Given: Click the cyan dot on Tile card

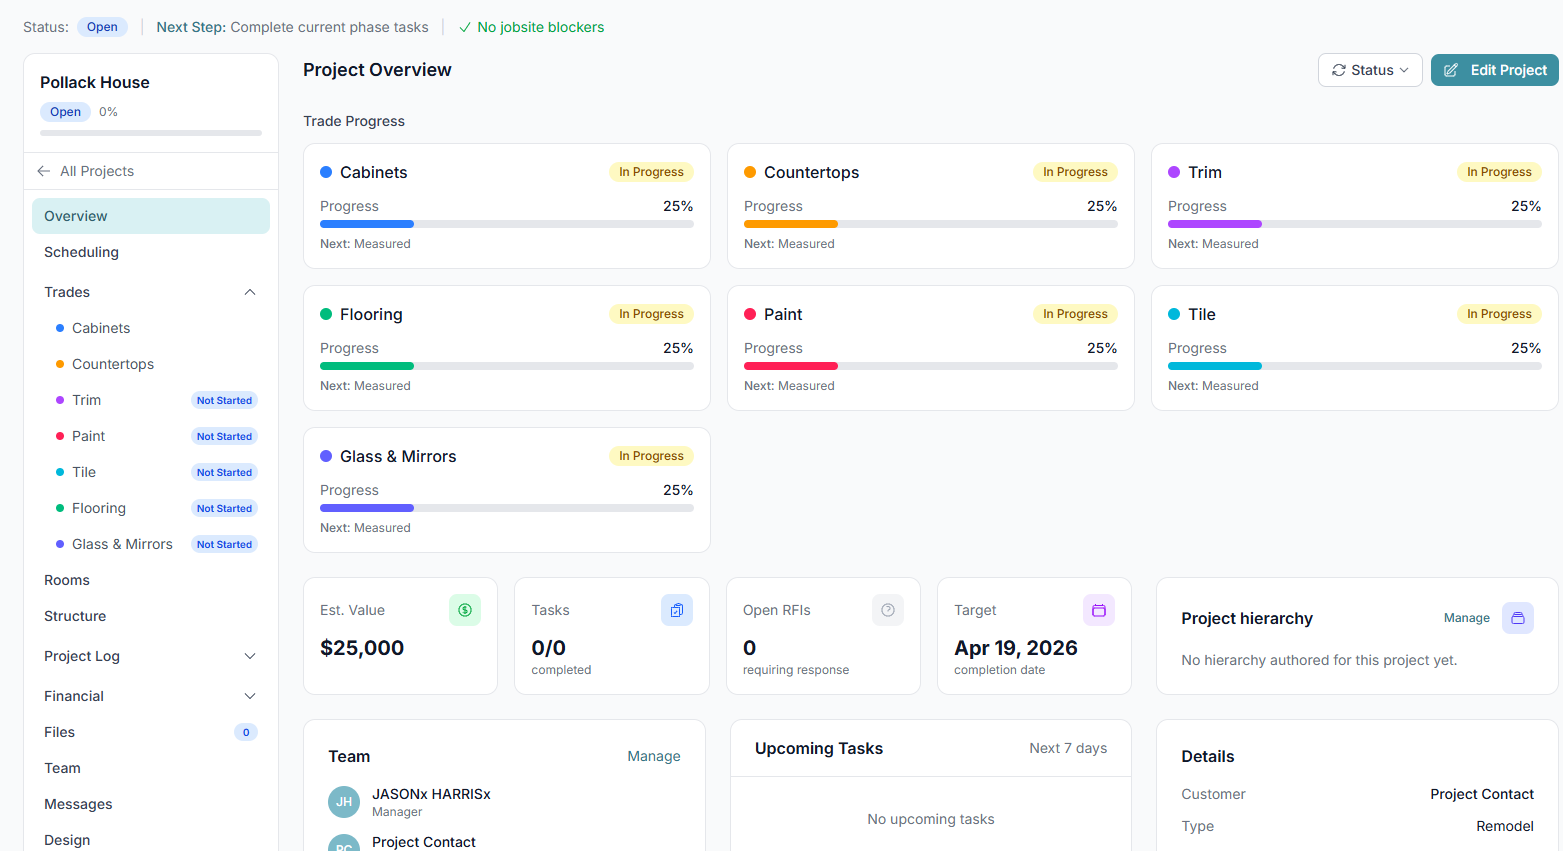Looking at the screenshot, I should pos(1174,314).
